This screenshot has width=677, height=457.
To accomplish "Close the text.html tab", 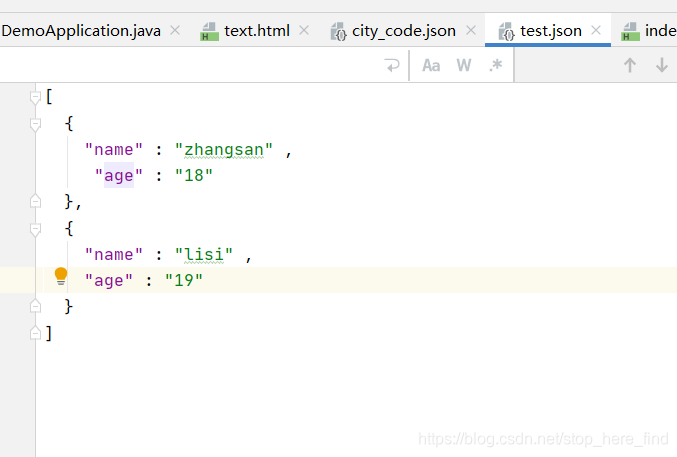I will 304,30.
